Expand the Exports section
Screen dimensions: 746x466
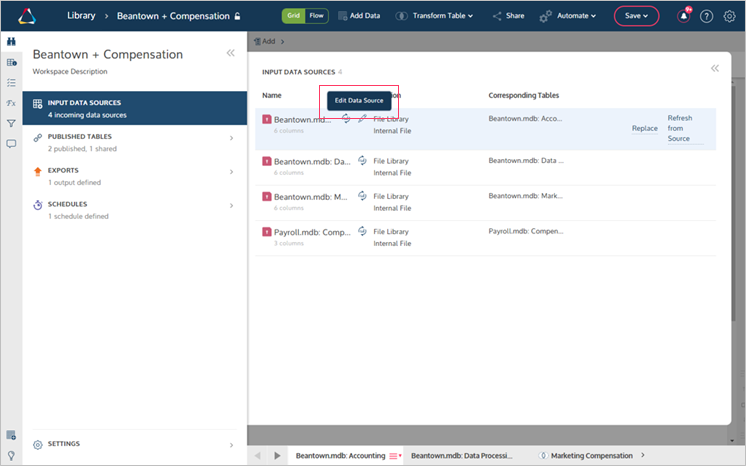[231, 172]
